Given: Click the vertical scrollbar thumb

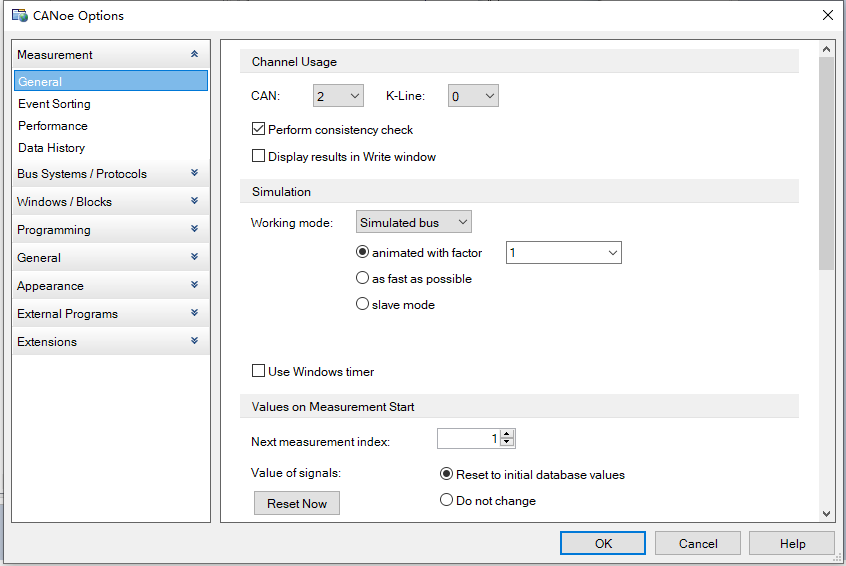Looking at the screenshot, I should point(826,163).
